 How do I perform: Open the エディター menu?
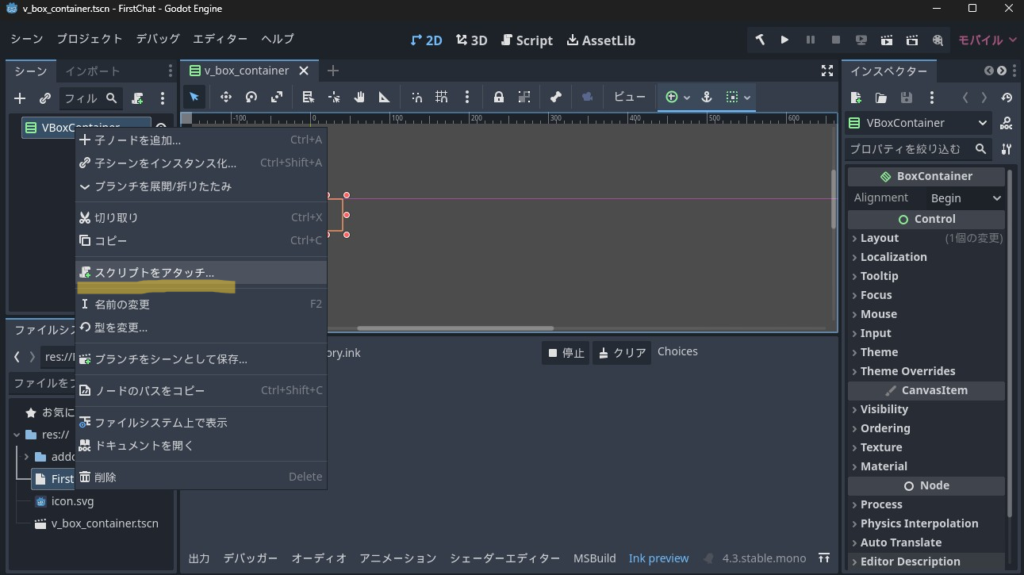(x=220, y=39)
